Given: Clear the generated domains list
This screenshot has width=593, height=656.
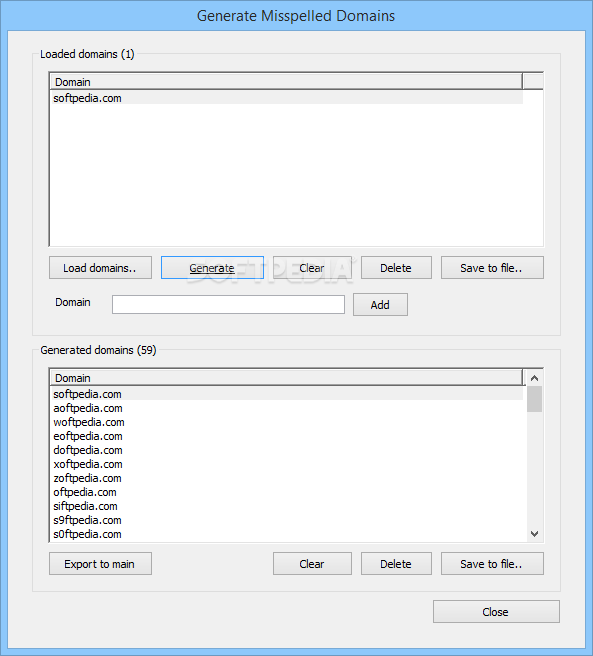Looking at the screenshot, I should (x=312, y=564).
